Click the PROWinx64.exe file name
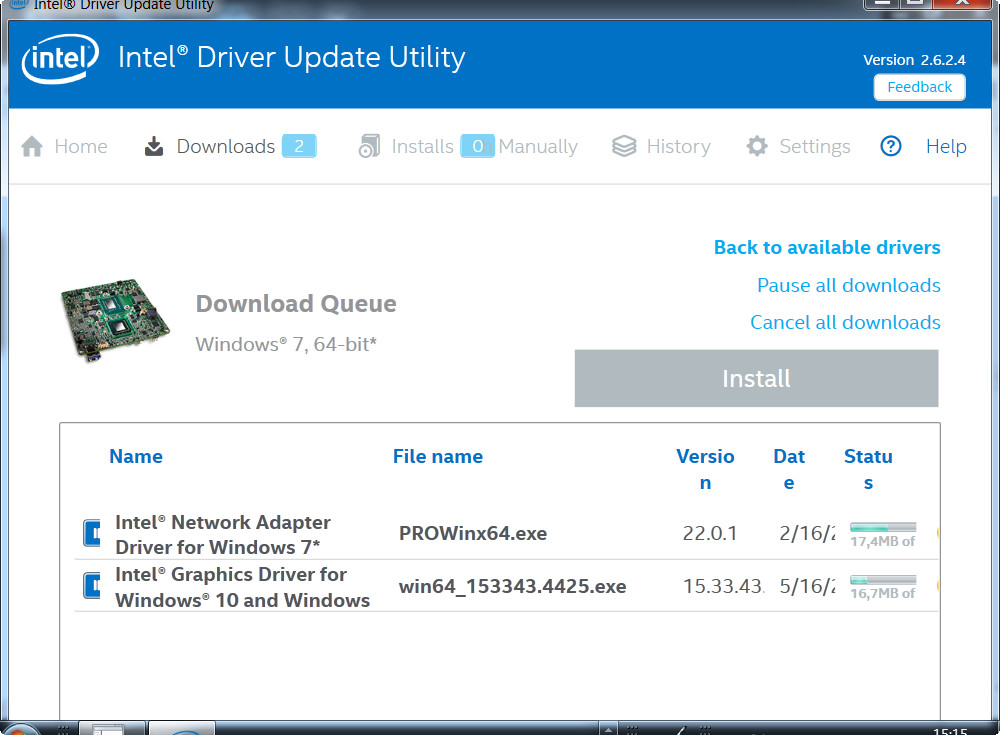This screenshot has width=1000, height=735. coord(473,533)
